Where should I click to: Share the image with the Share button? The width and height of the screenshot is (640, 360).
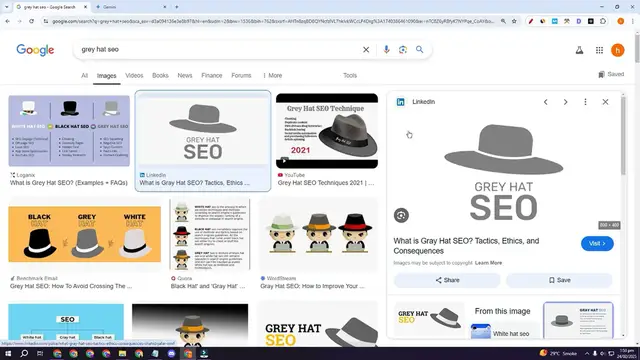447,280
